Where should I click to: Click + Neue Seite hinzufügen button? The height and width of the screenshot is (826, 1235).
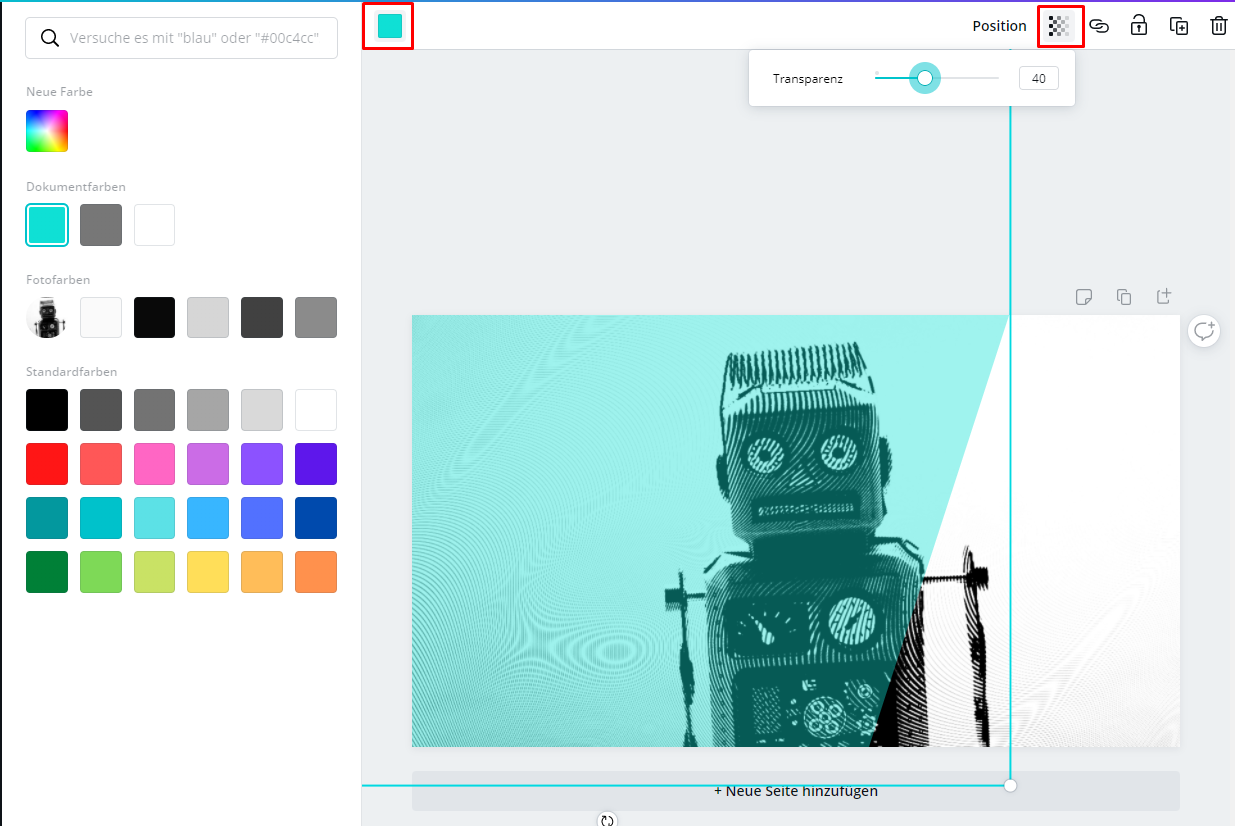point(796,791)
